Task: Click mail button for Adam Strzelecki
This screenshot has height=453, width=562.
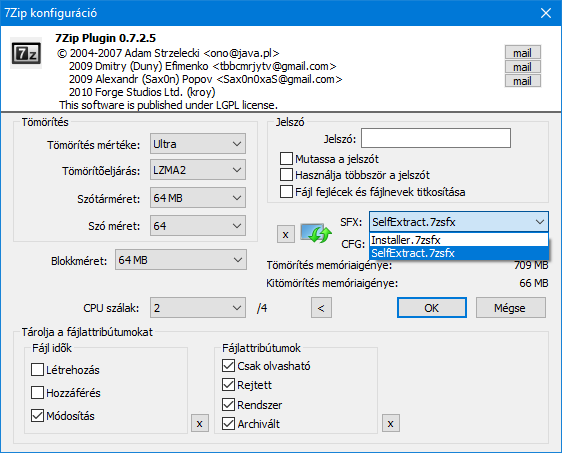Action: 523,53
